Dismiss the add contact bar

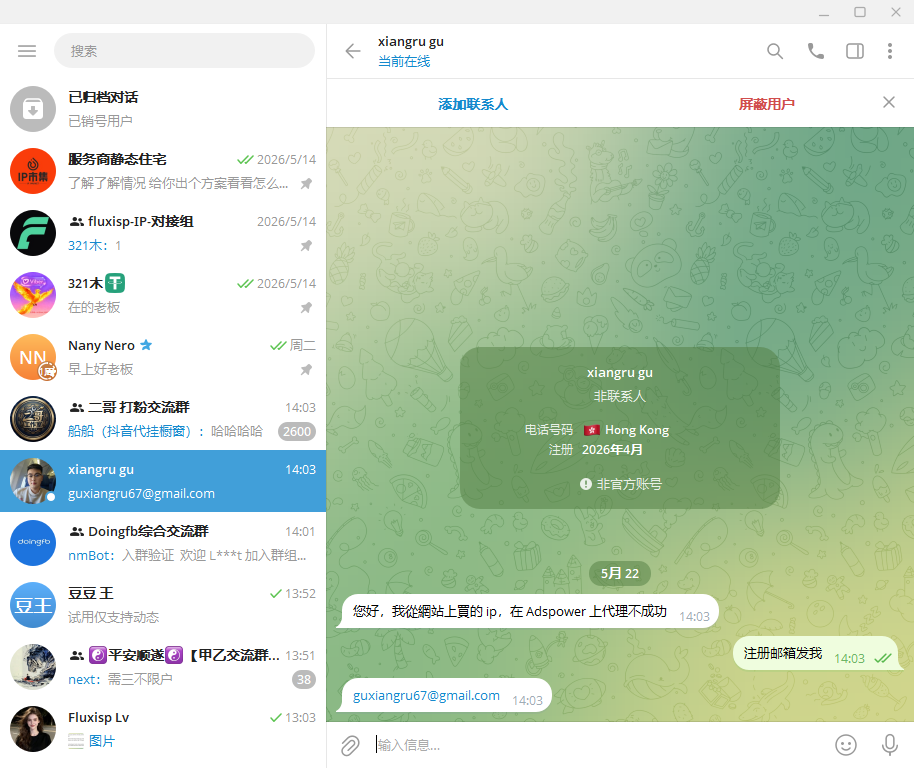[888, 103]
